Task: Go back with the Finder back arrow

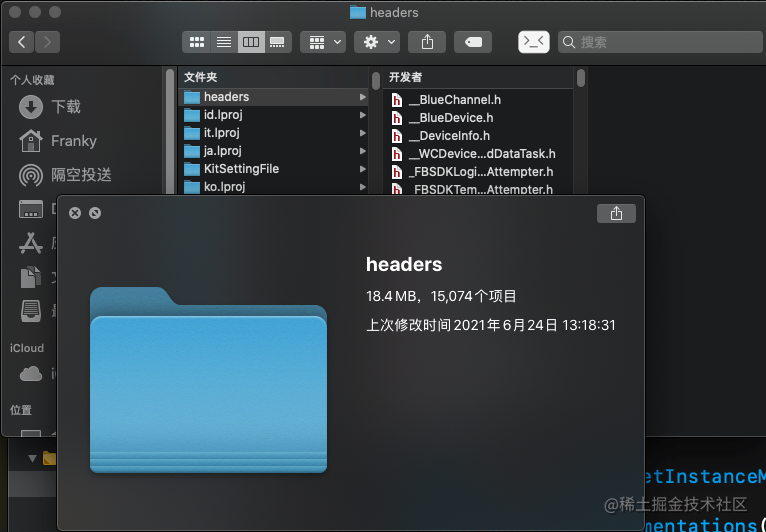Action: pos(21,42)
